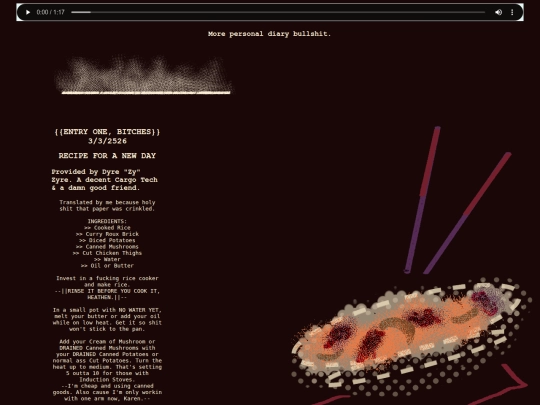The width and height of the screenshot is (540, 405).
Task: Click the 0:00 / 1:17 time display
Action: pos(51,12)
